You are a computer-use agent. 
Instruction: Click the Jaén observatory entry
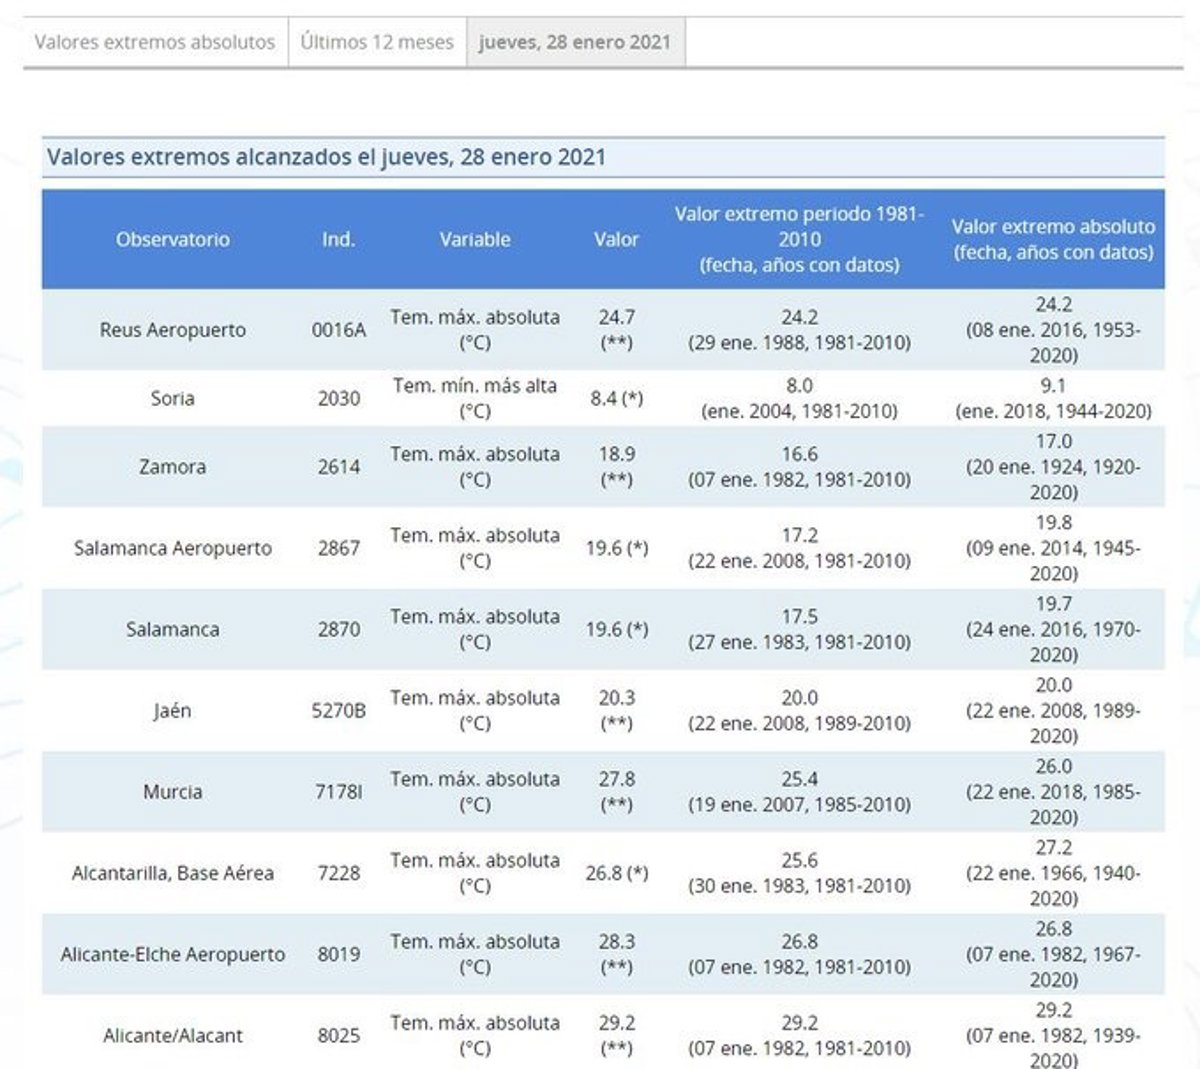tap(172, 711)
